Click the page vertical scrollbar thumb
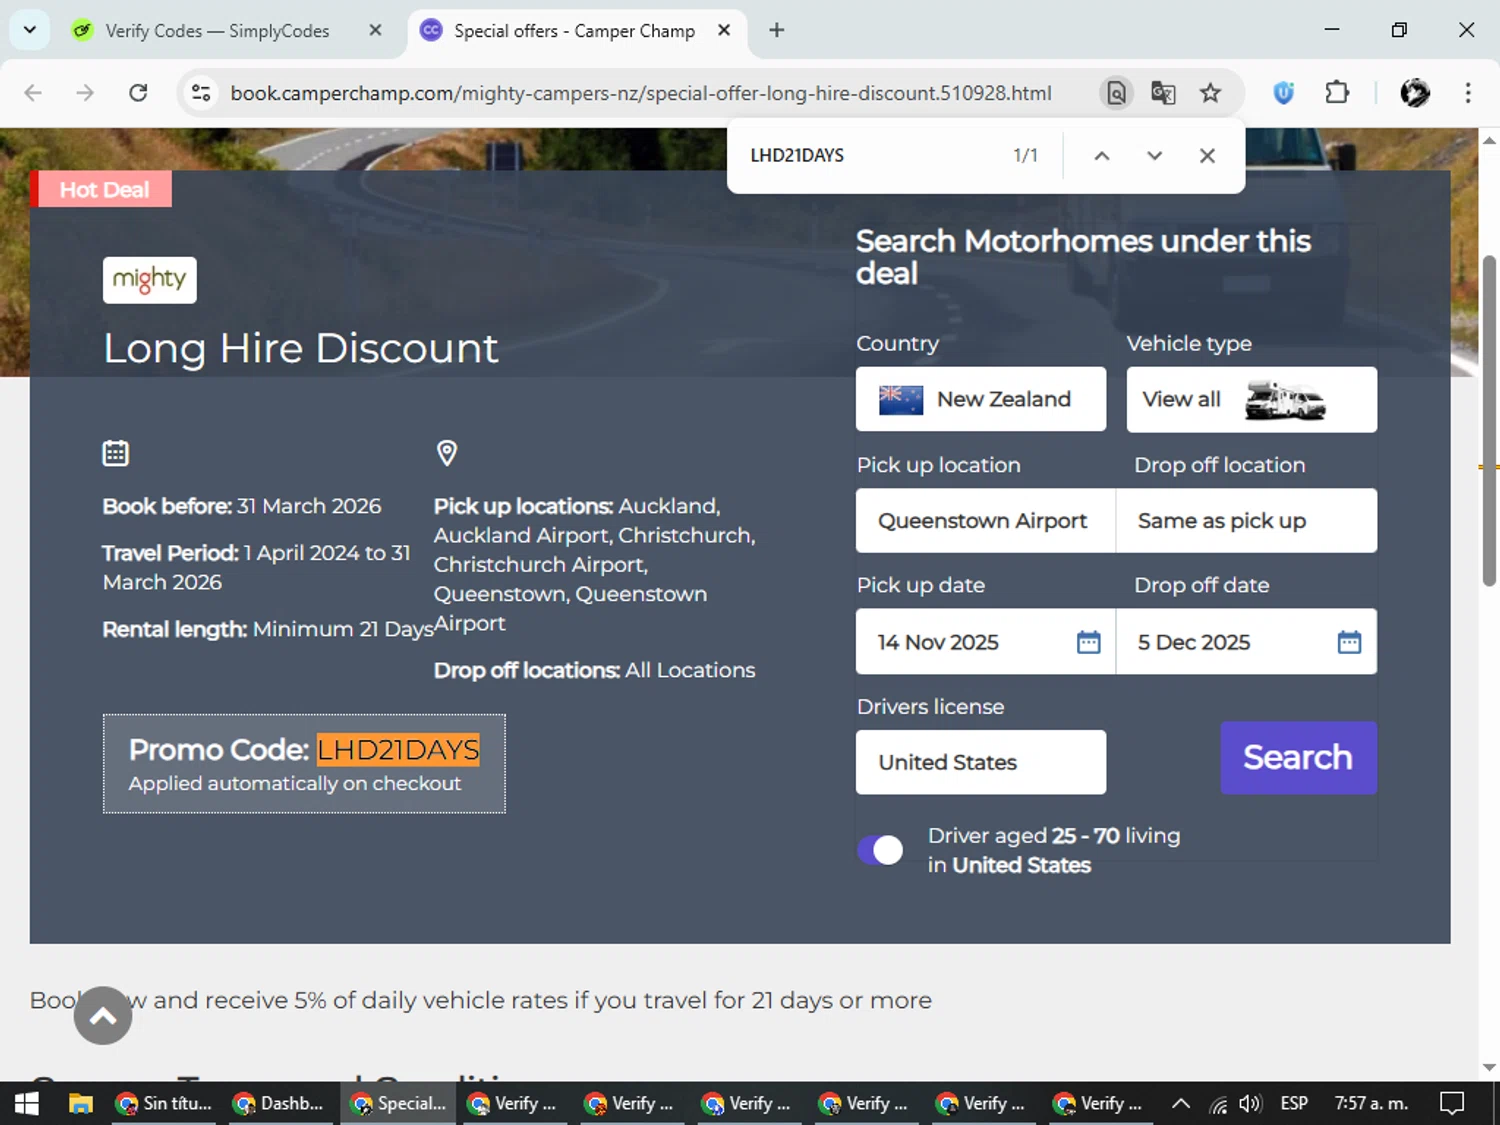The height and width of the screenshot is (1125, 1500). (1489, 420)
